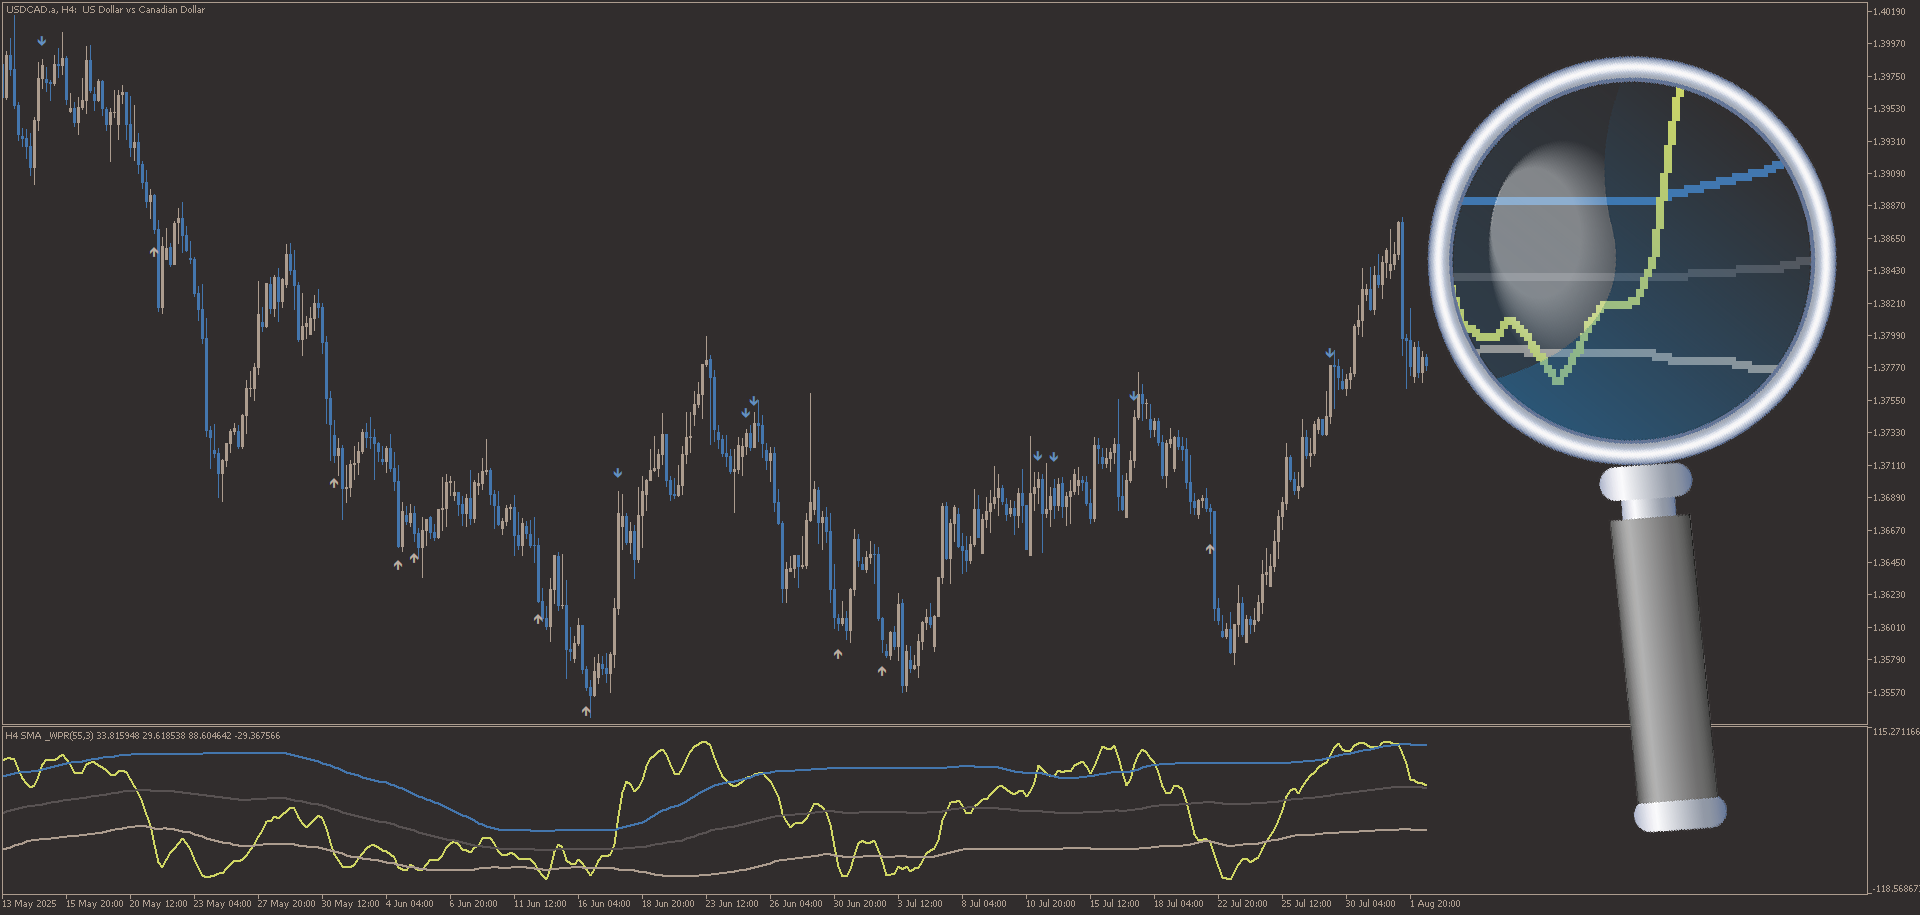Click the 30 Jul 04:00 time label
Viewport: 1920px width, 915px height.
(x=1371, y=904)
